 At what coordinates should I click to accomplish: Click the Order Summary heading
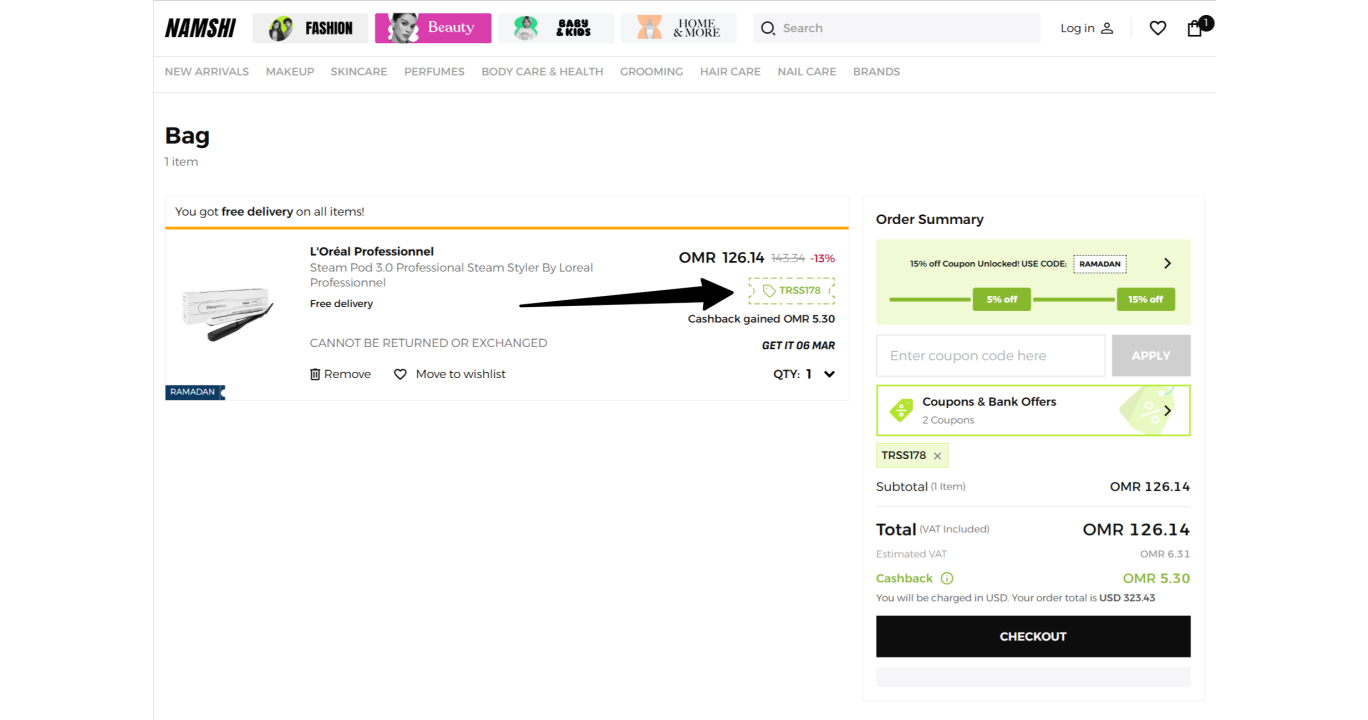coord(930,219)
